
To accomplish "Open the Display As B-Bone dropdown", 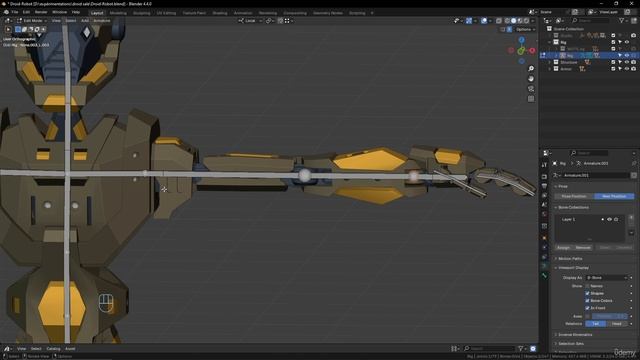I will [606, 278].
